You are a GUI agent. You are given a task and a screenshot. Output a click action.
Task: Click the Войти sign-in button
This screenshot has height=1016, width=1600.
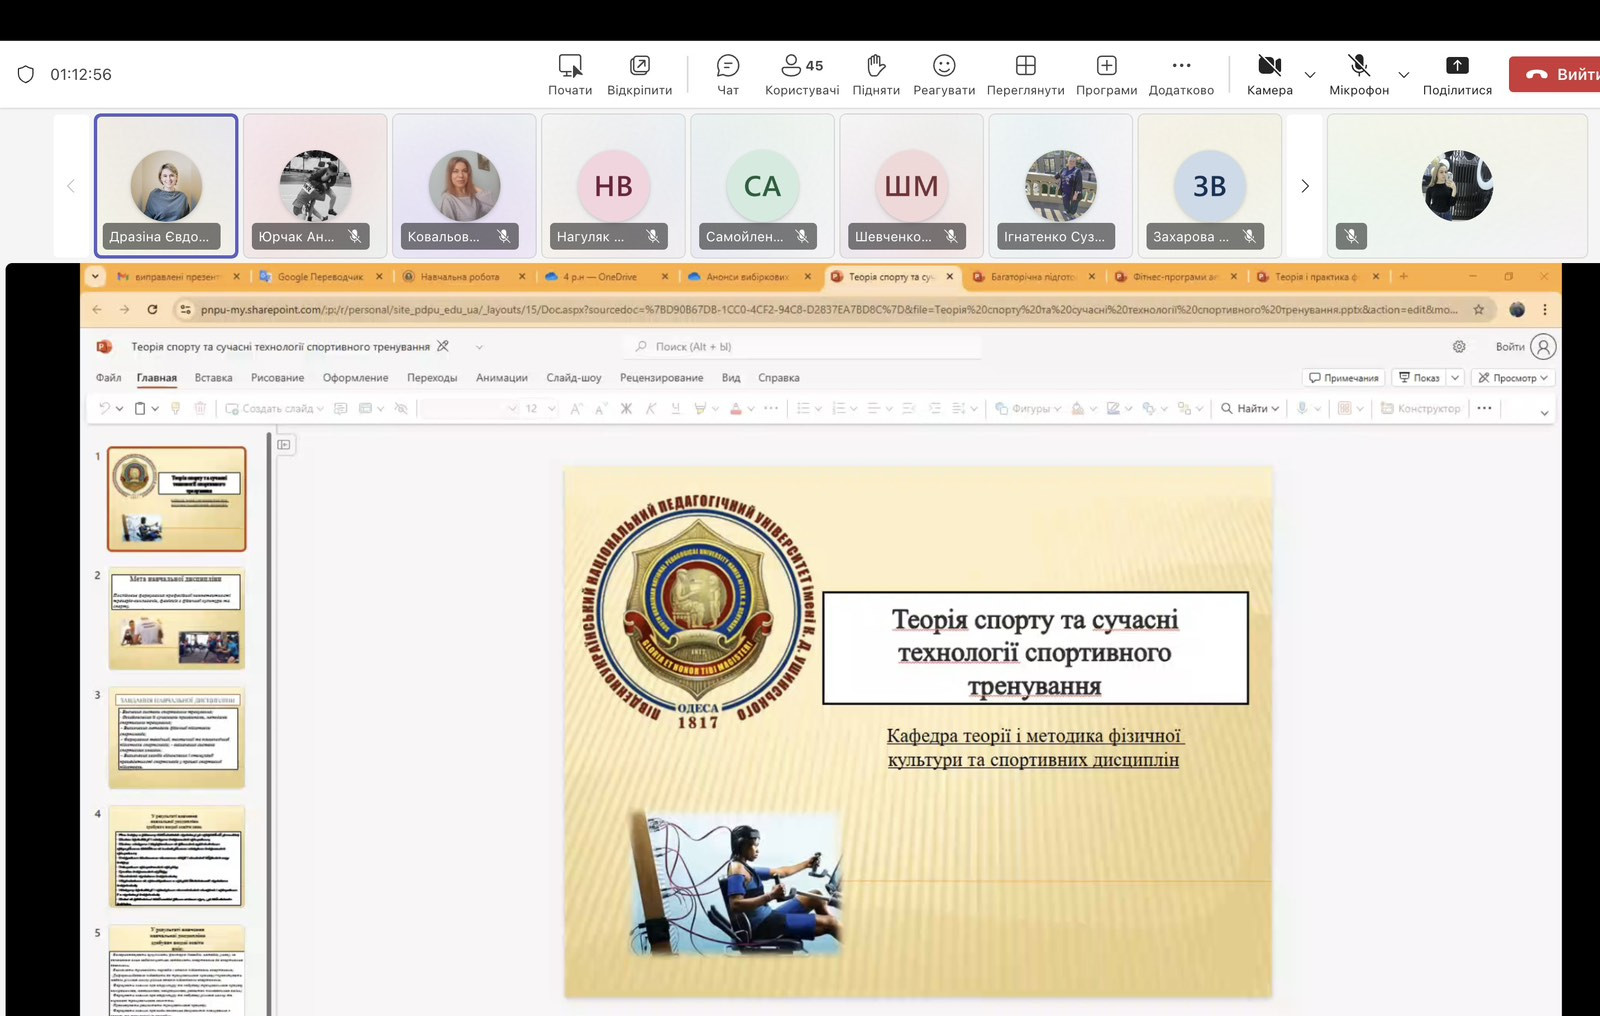[x=1526, y=347]
